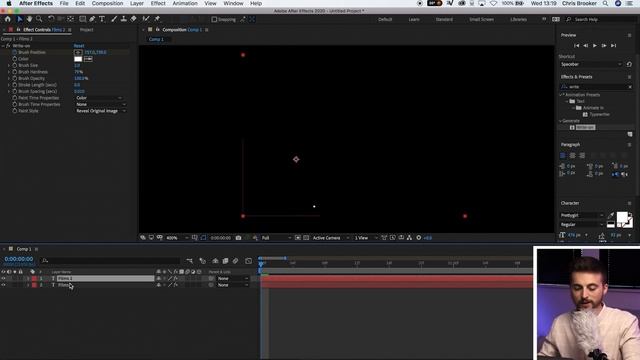The width and height of the screenshot is (640, 360).
Task: Jump to the first frame in Preview
Action: pyautogui.click(x=576, y=46)
